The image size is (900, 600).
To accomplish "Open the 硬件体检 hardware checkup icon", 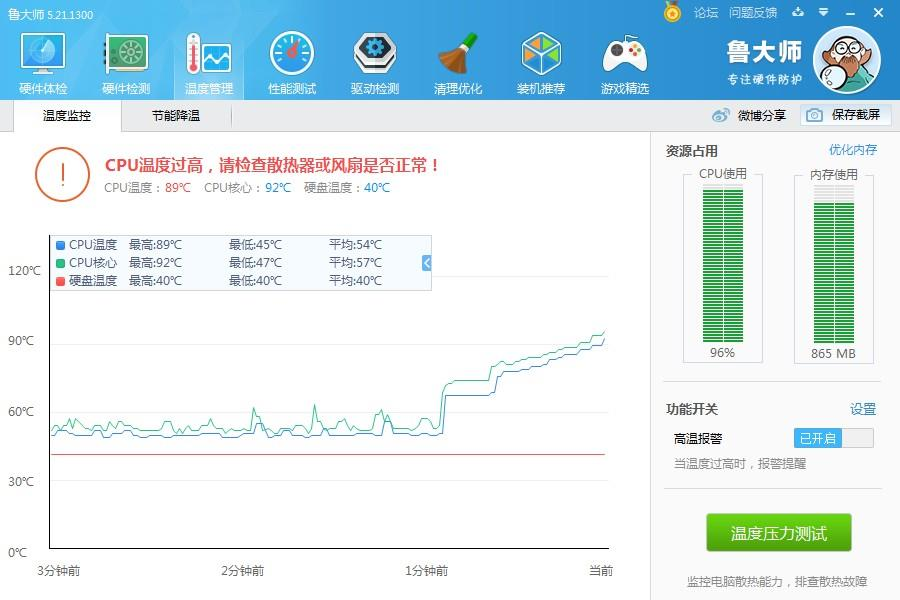I will [x=43, y=62].
